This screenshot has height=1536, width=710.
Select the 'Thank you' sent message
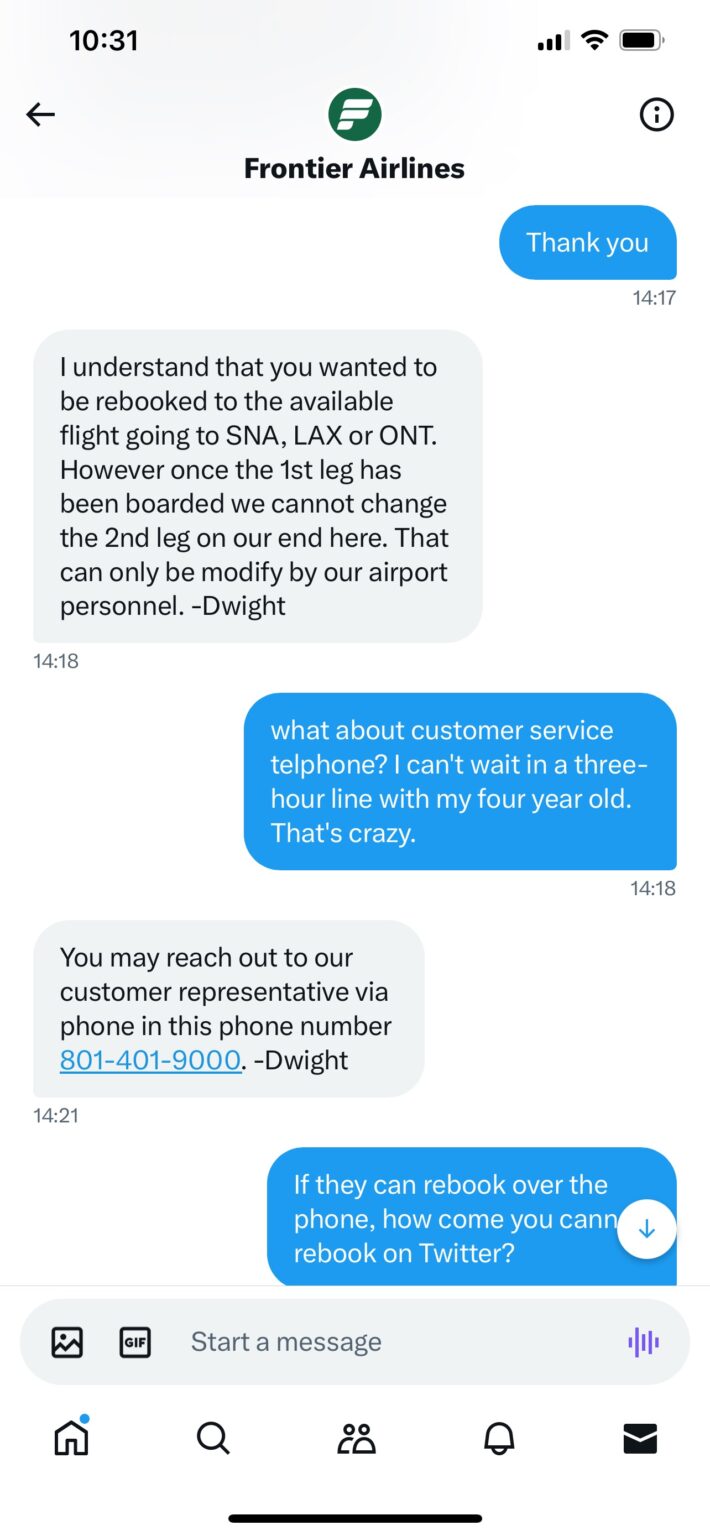coord(587,243)
